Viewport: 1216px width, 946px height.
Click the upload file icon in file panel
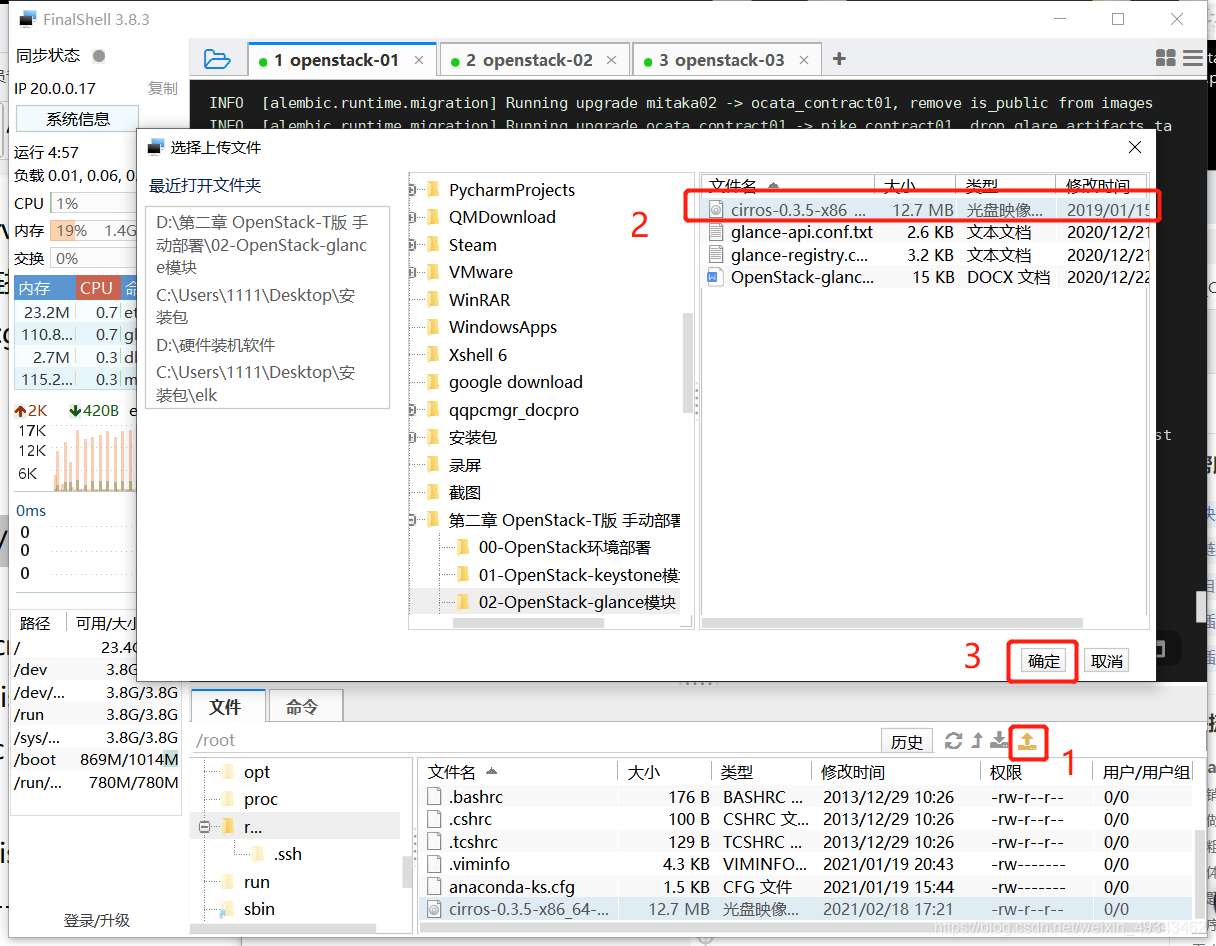point(1027,741)
